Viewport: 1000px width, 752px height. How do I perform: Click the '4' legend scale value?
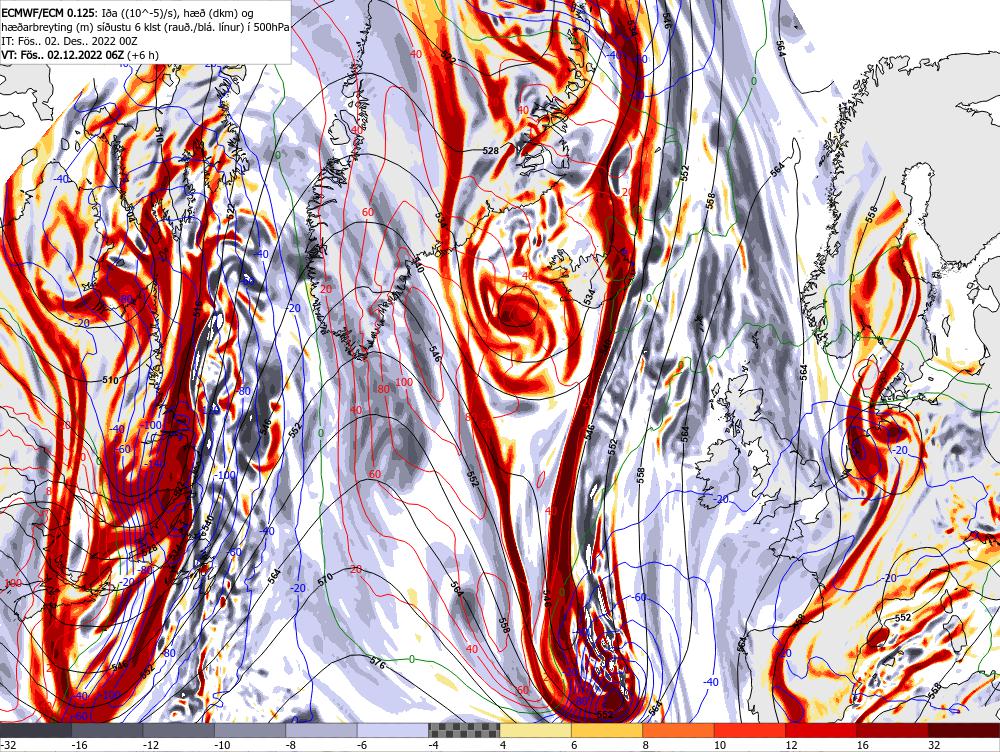pos(503,745)
